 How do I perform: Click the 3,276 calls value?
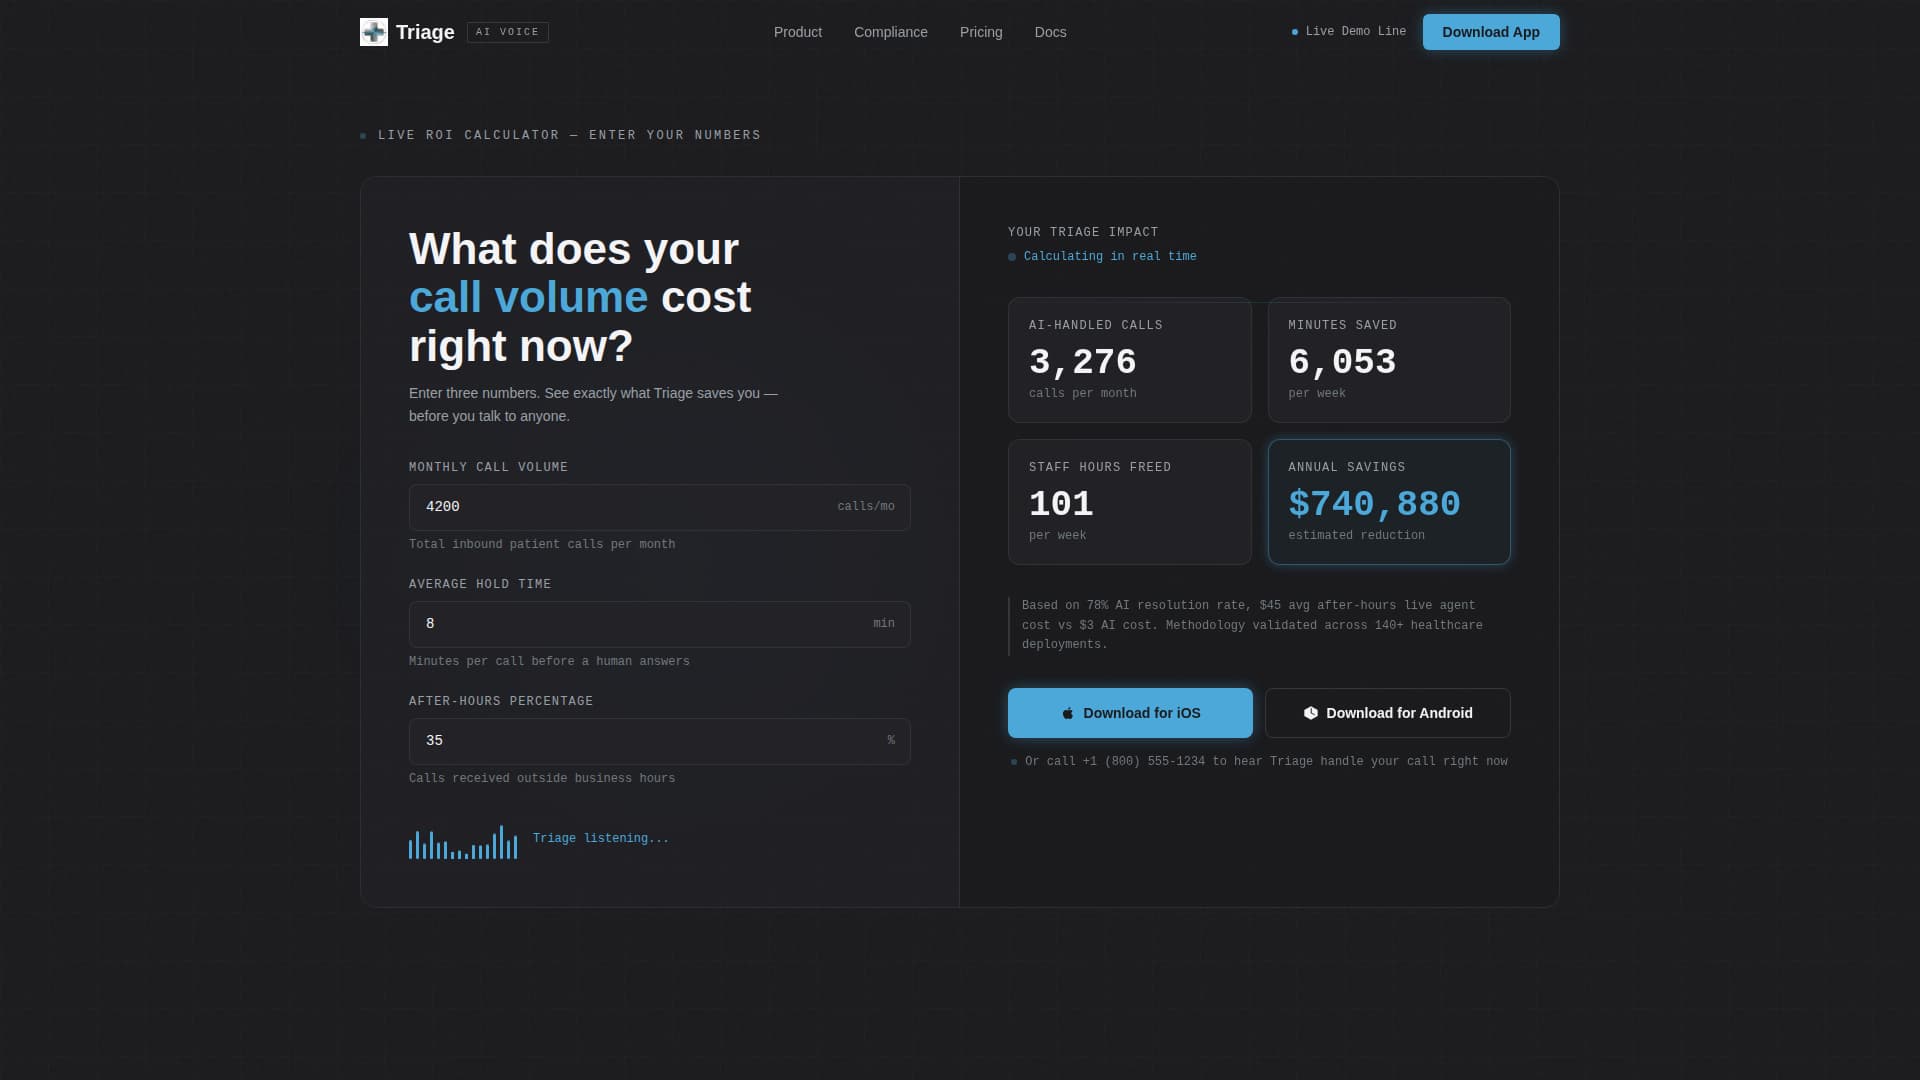coord(1083,362)
